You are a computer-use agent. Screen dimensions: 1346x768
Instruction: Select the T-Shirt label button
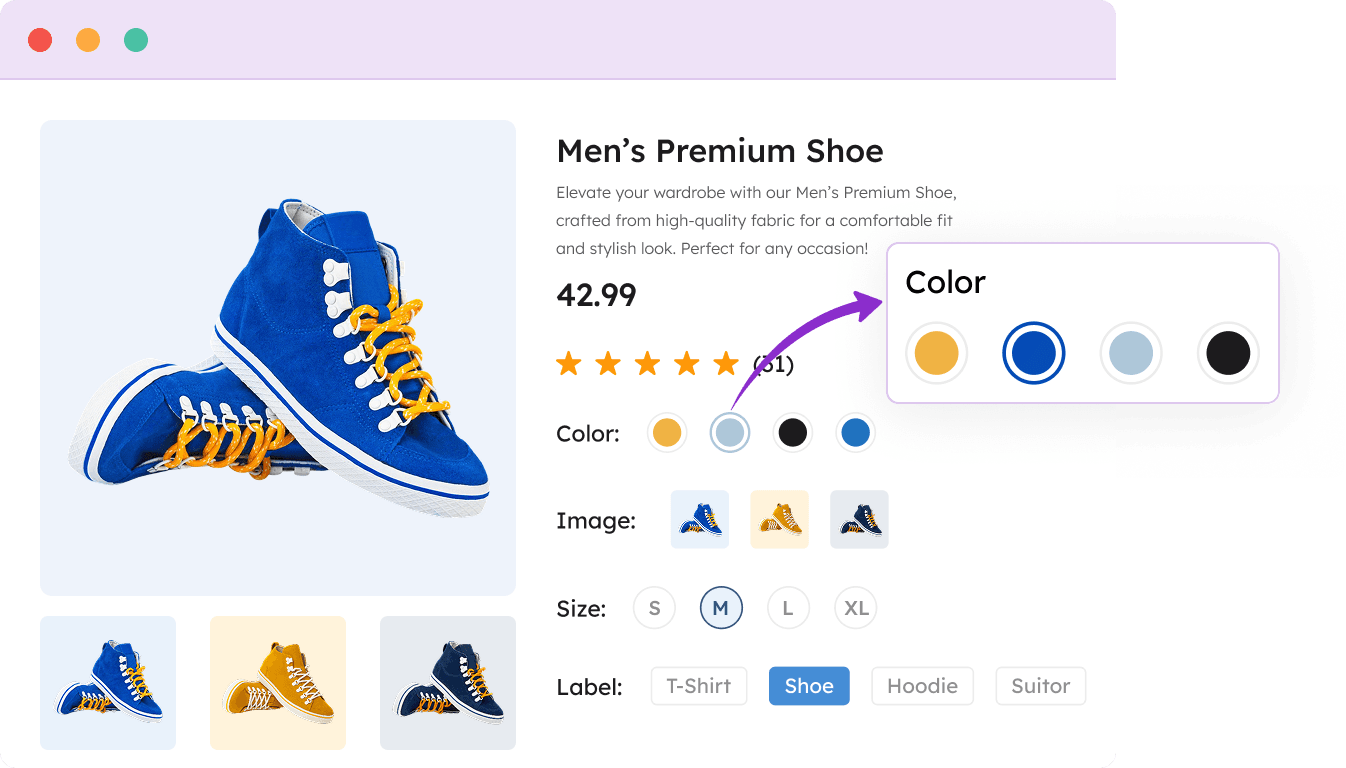(x=699, y=686)
